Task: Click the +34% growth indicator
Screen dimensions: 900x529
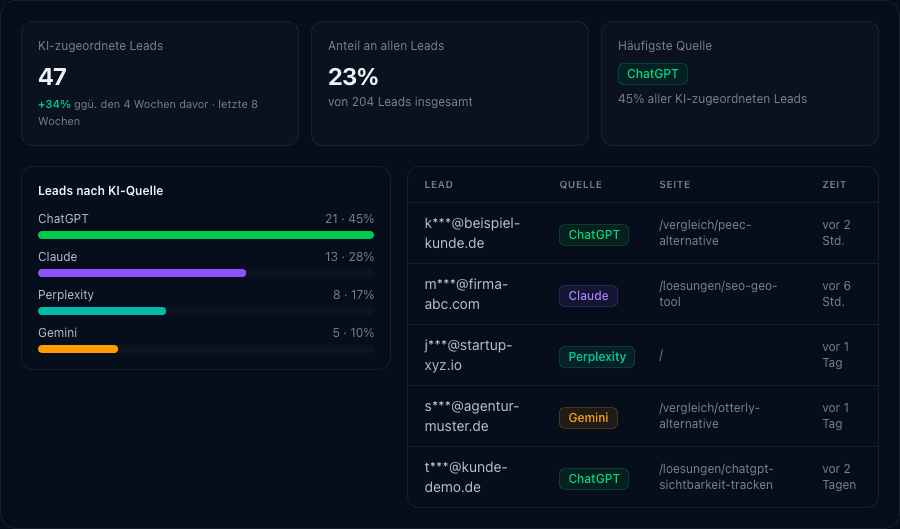Action: pos(54,104)
